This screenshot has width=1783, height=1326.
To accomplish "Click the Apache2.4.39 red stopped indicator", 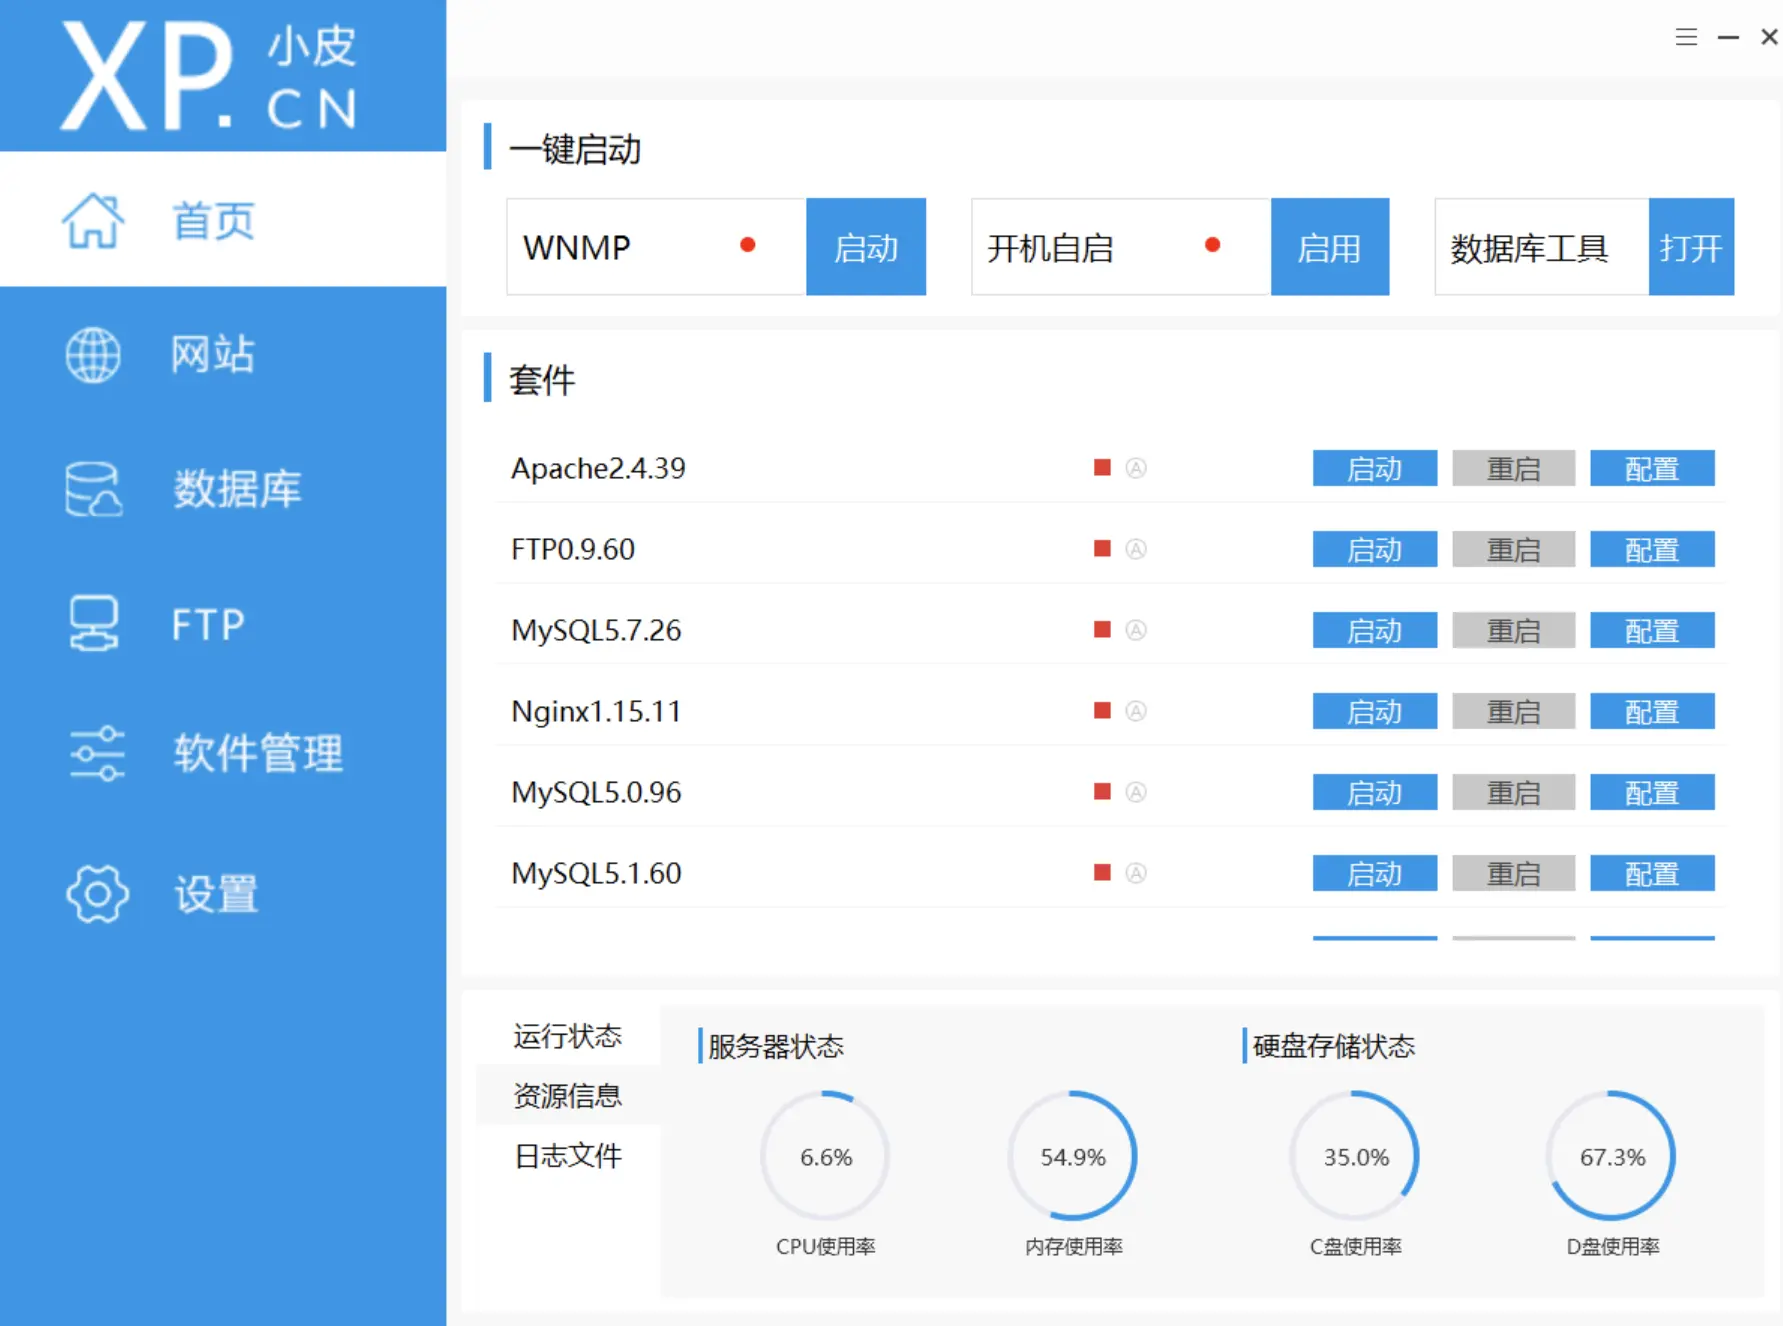I will click(x=1102, y=467).
